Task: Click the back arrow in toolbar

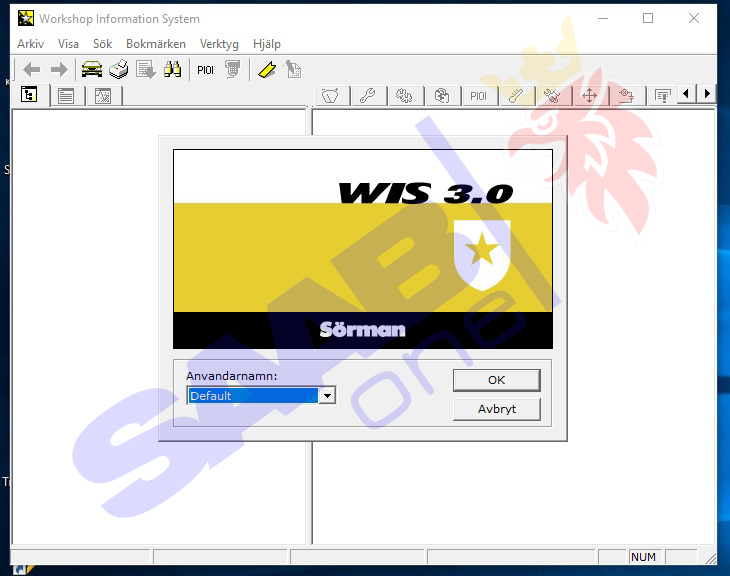Action: tap(32, 70)
